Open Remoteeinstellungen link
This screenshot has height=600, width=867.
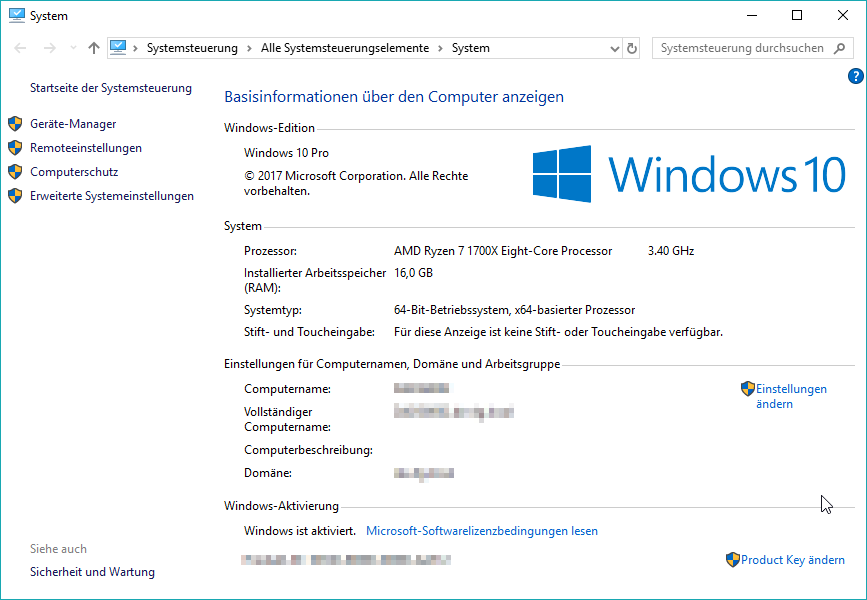click(x=86, y=148)
